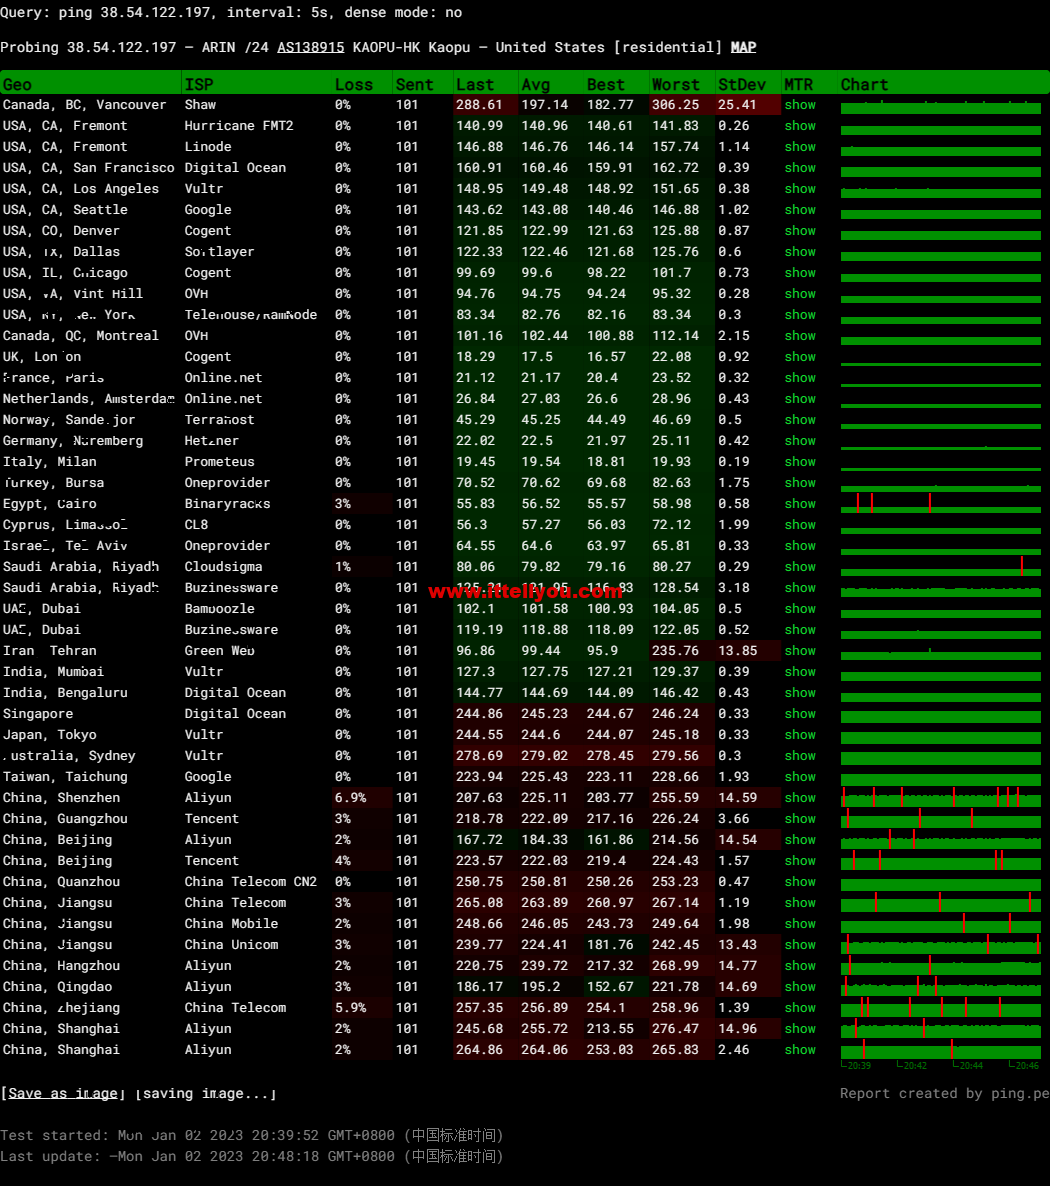Show MTR for Italy Milan Prometeus
Screen dimensions: 1050x1186
800,461
